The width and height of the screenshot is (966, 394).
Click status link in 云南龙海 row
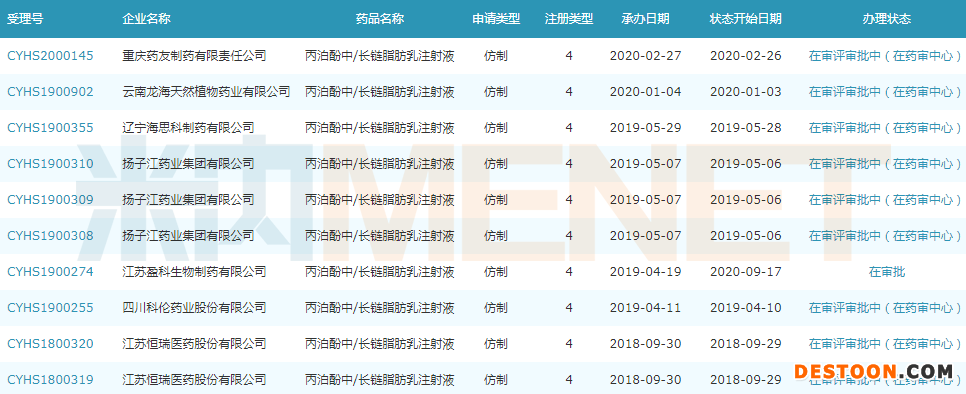click(885, 92)
